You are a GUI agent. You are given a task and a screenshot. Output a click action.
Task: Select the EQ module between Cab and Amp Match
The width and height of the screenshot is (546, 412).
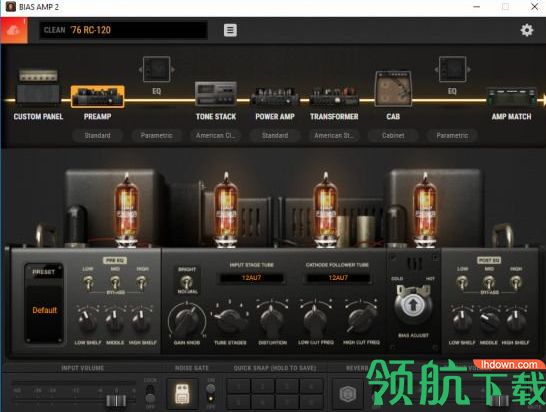point(452,70)
